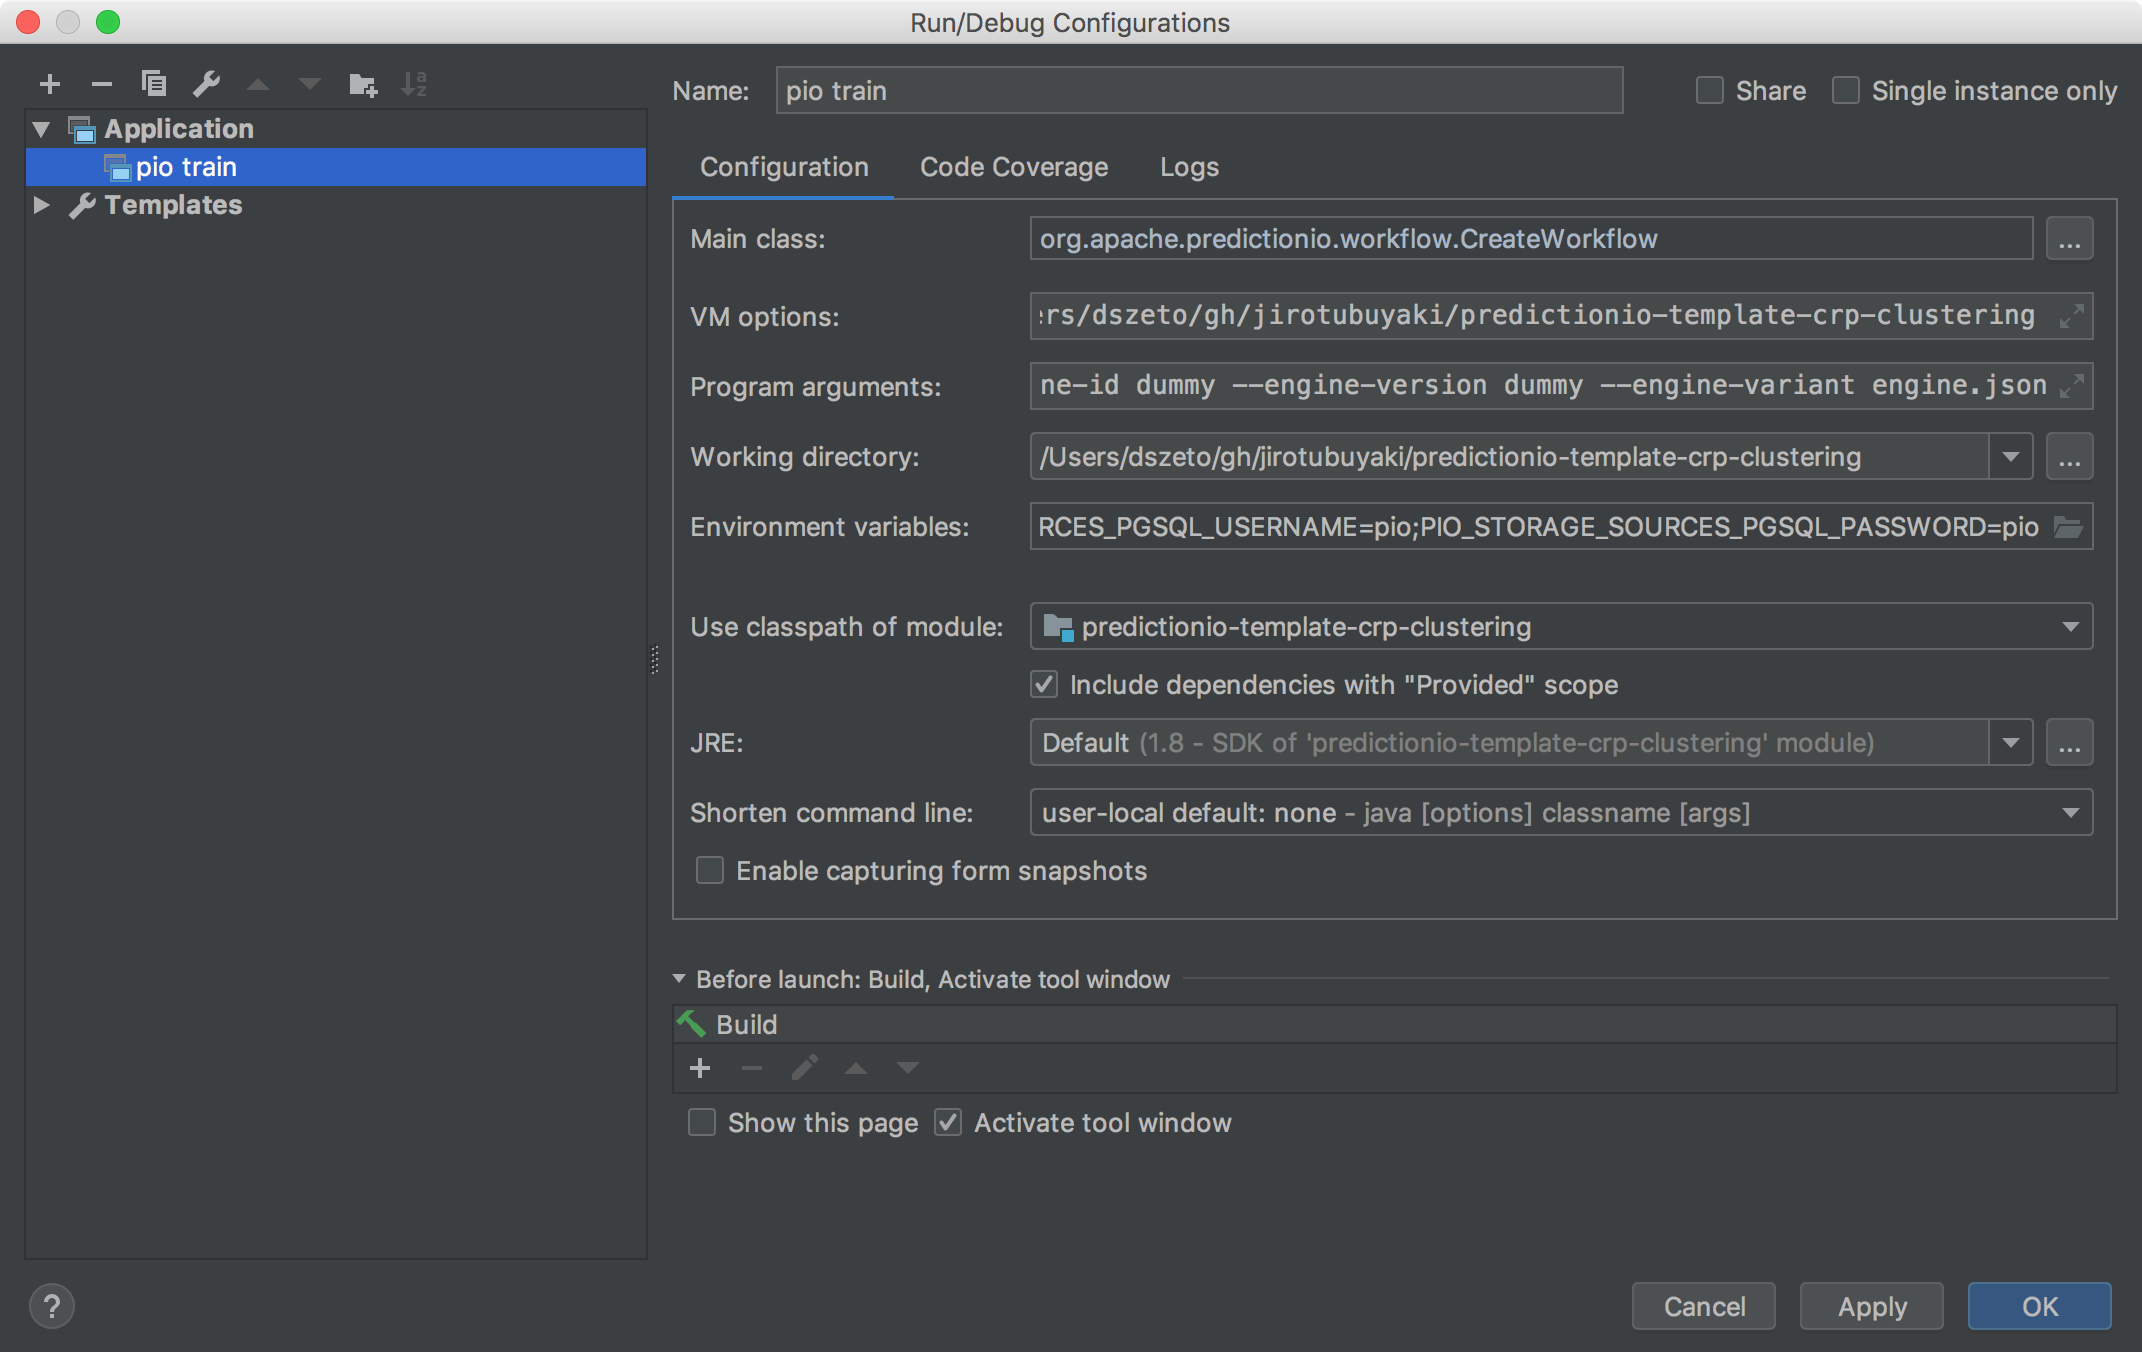Uncheck Include dependencies with Provided scope
The height and width of the screenshot is (1352, 2142).
pos(1044,685)
